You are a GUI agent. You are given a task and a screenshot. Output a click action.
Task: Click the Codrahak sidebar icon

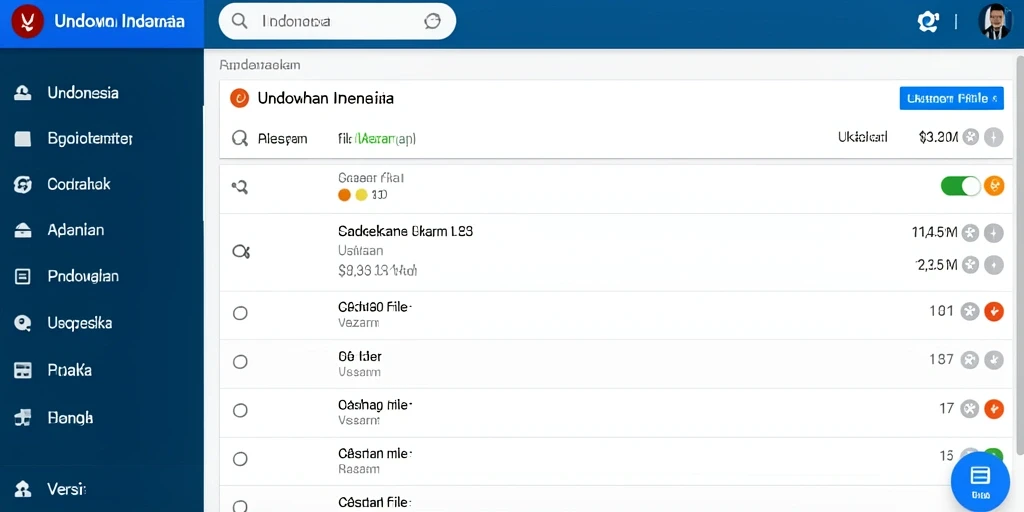pos(23,185)
